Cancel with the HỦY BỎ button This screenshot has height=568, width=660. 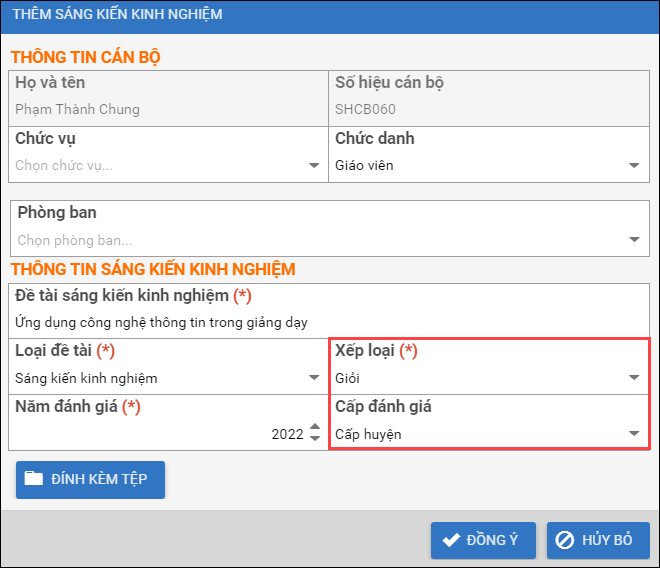tap(598, 540)
